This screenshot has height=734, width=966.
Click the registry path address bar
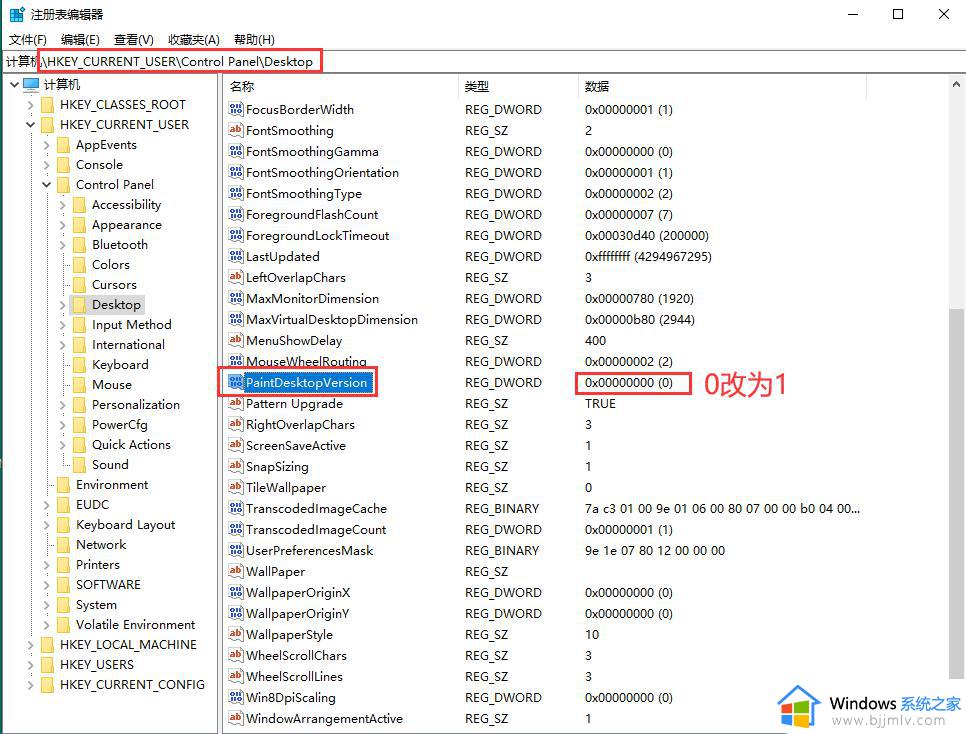click(x=483, y=62)
